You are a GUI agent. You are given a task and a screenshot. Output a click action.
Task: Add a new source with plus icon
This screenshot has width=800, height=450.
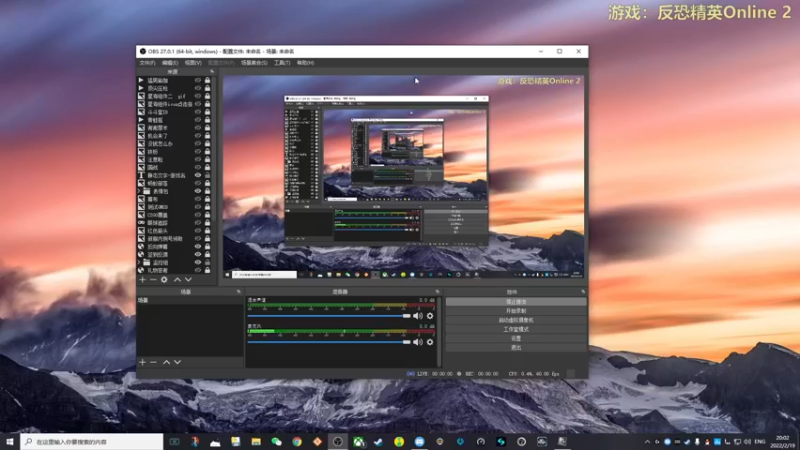142,280
